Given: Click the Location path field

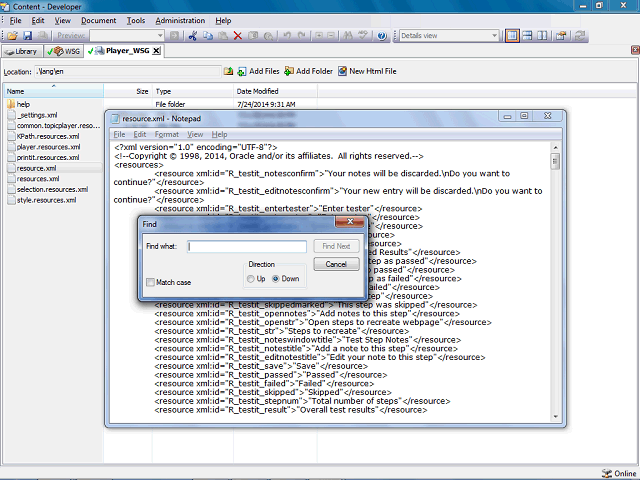Looking at the screenshot, I should point(127,71).
